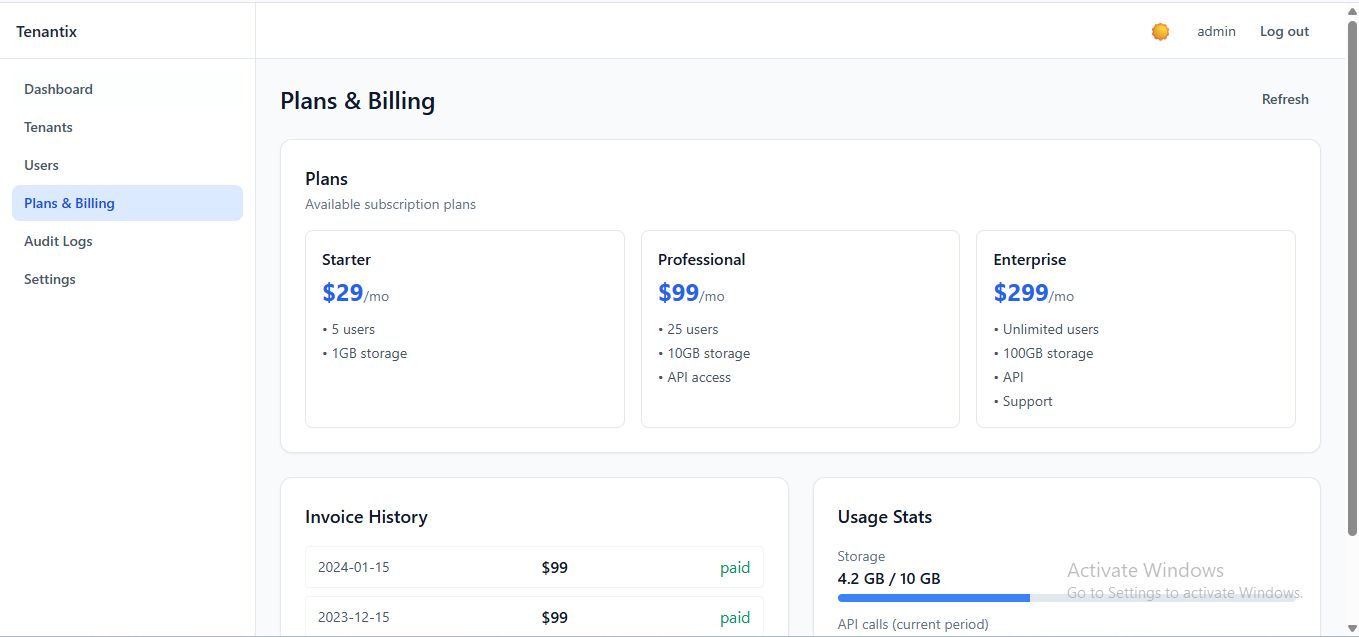Toggle the sun theme icon
1359x637 pixels.
click(1160, 32)
